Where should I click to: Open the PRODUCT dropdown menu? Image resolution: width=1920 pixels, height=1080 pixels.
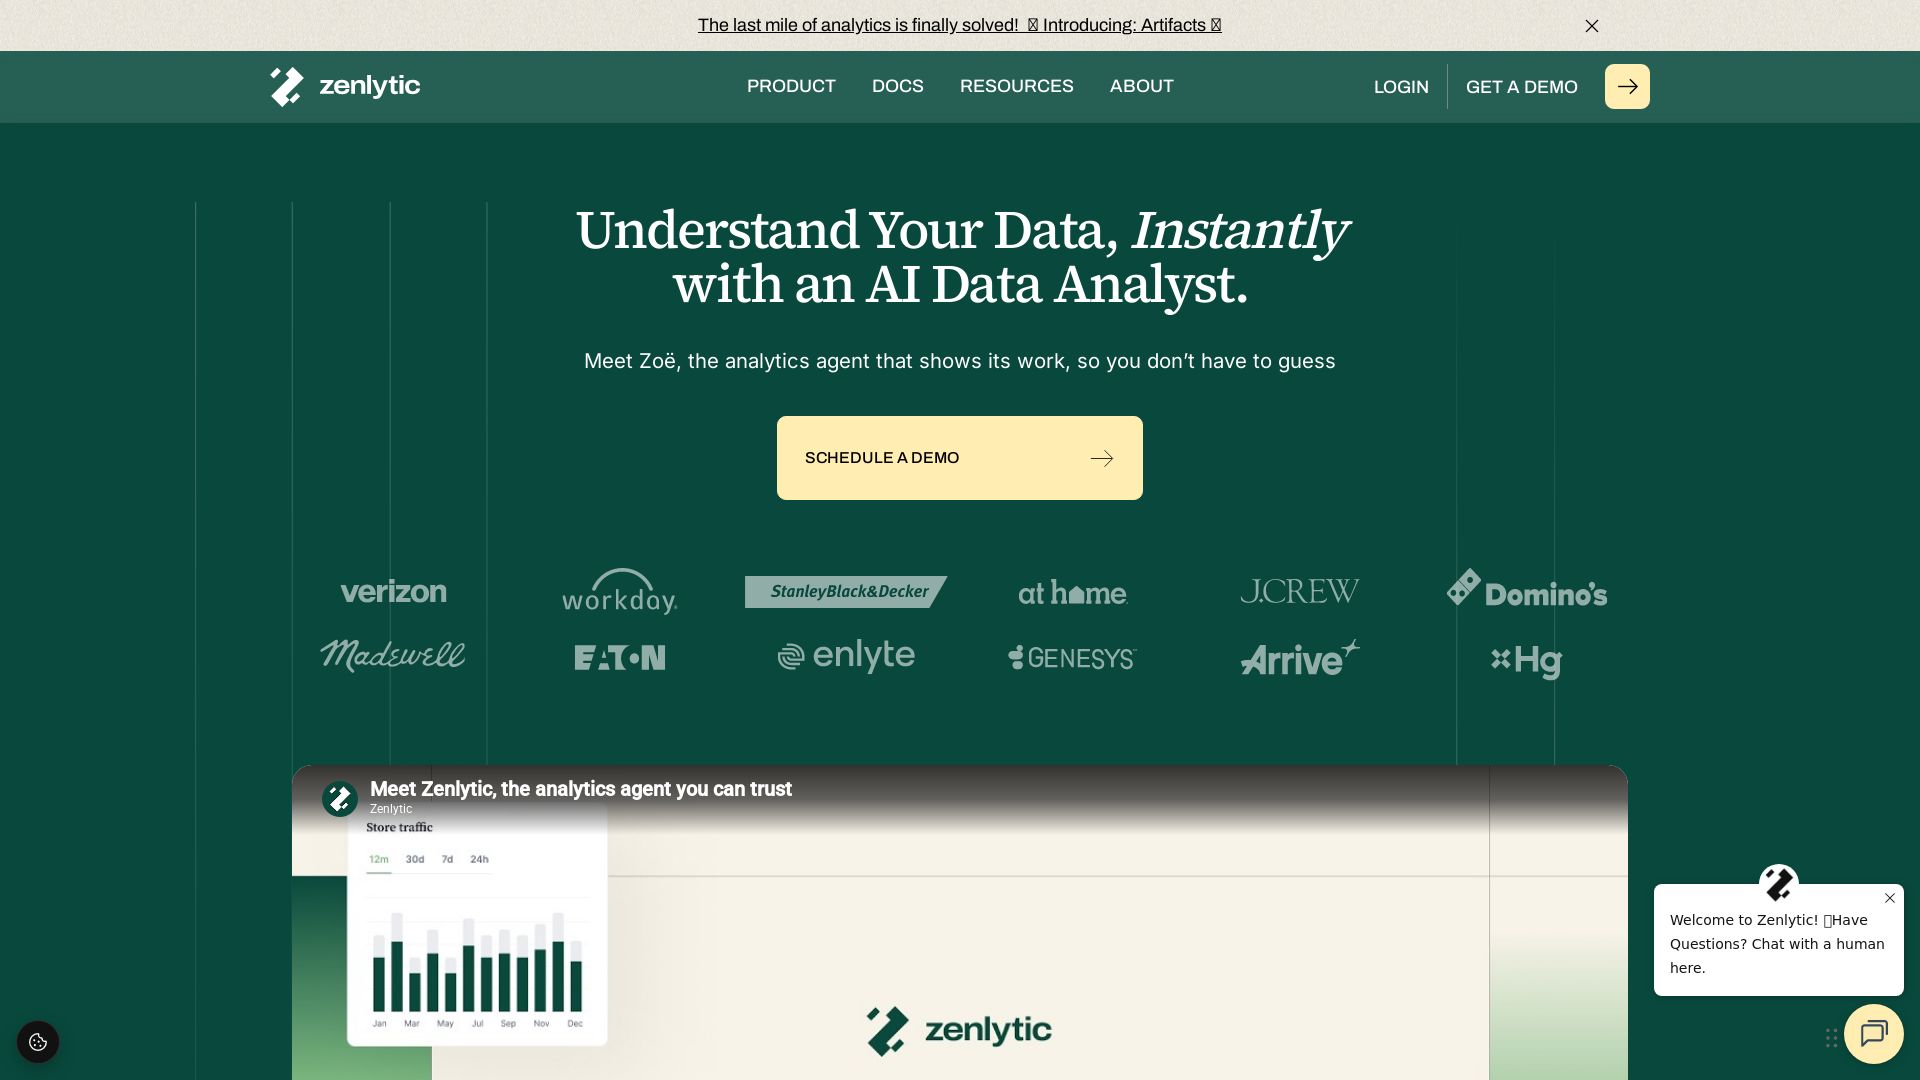(x=790, y=86)
